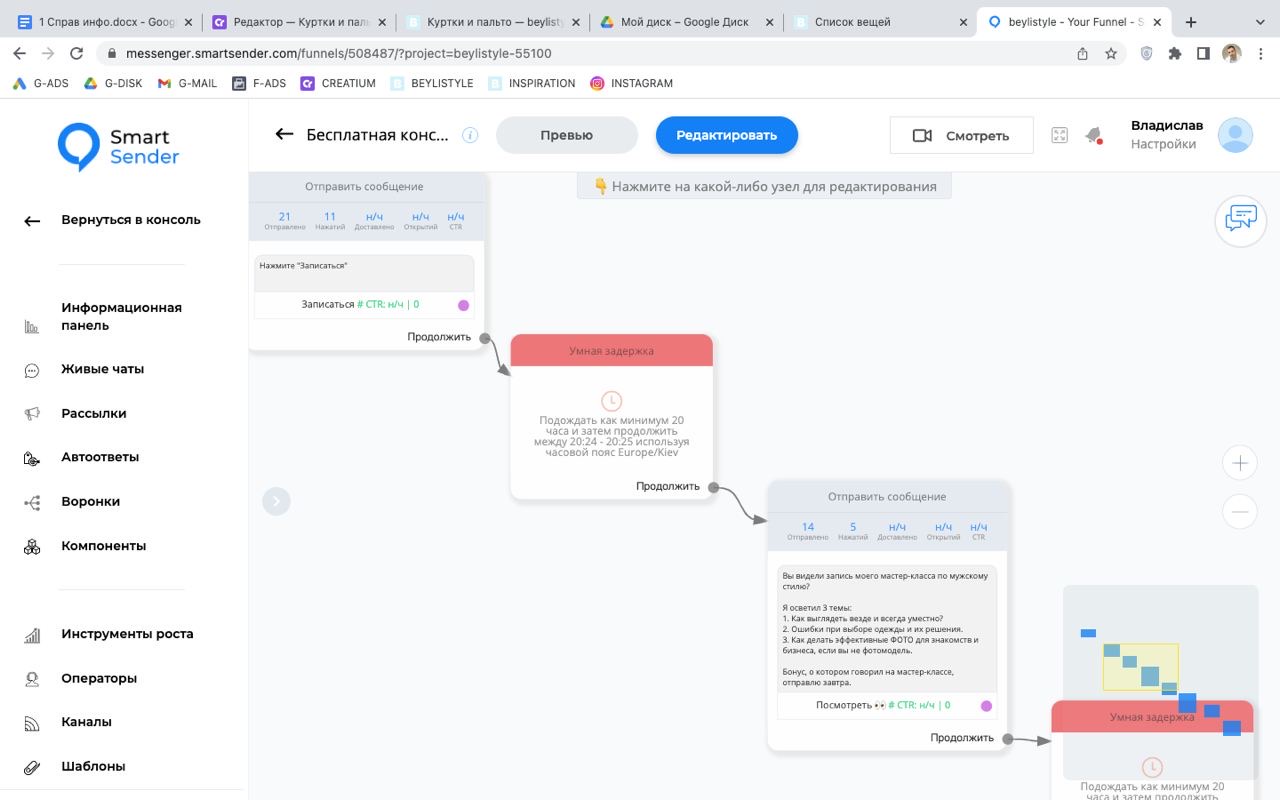Switch to the 'Редактор — Куртки и пальто' tab

[299, 21]
